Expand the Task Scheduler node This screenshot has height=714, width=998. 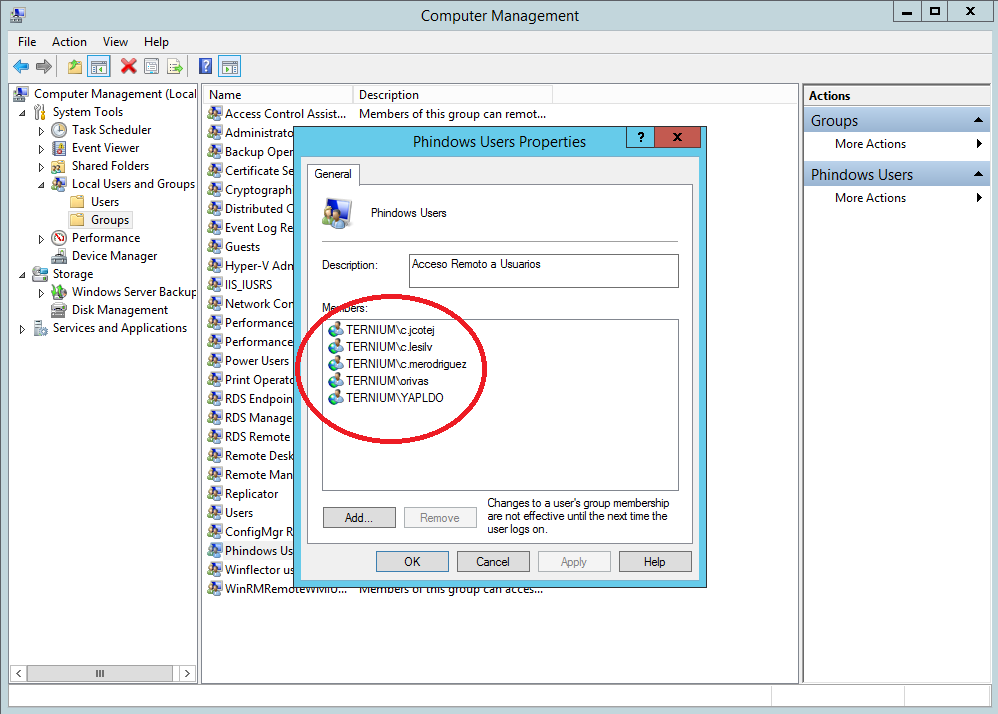click(41, 131)
